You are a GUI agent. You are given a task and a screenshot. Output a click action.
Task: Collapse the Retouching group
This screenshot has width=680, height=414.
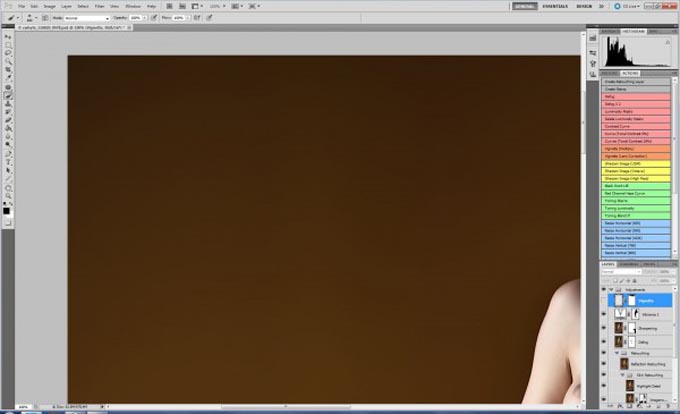click(617, 353)
